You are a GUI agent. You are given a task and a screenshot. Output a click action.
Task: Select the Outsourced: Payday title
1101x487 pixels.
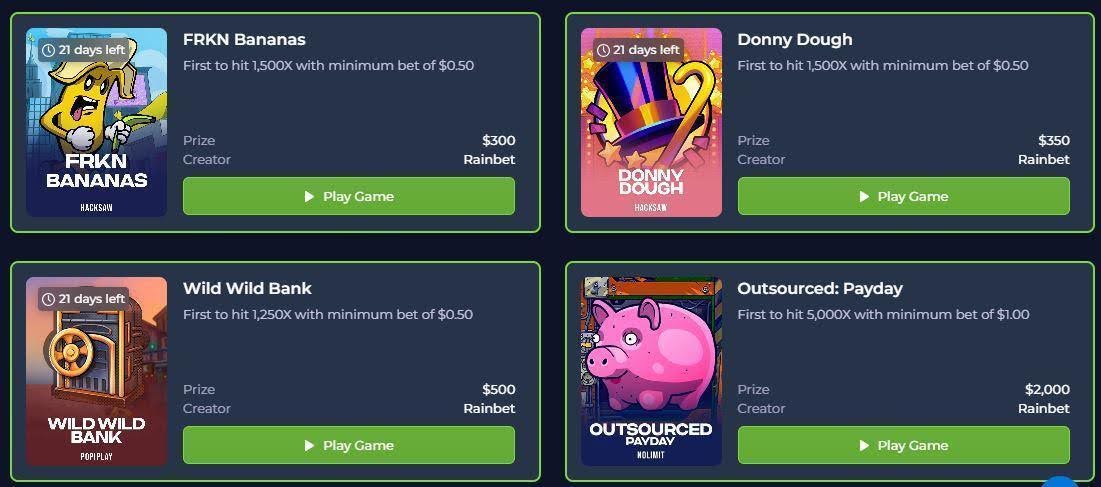820,288
